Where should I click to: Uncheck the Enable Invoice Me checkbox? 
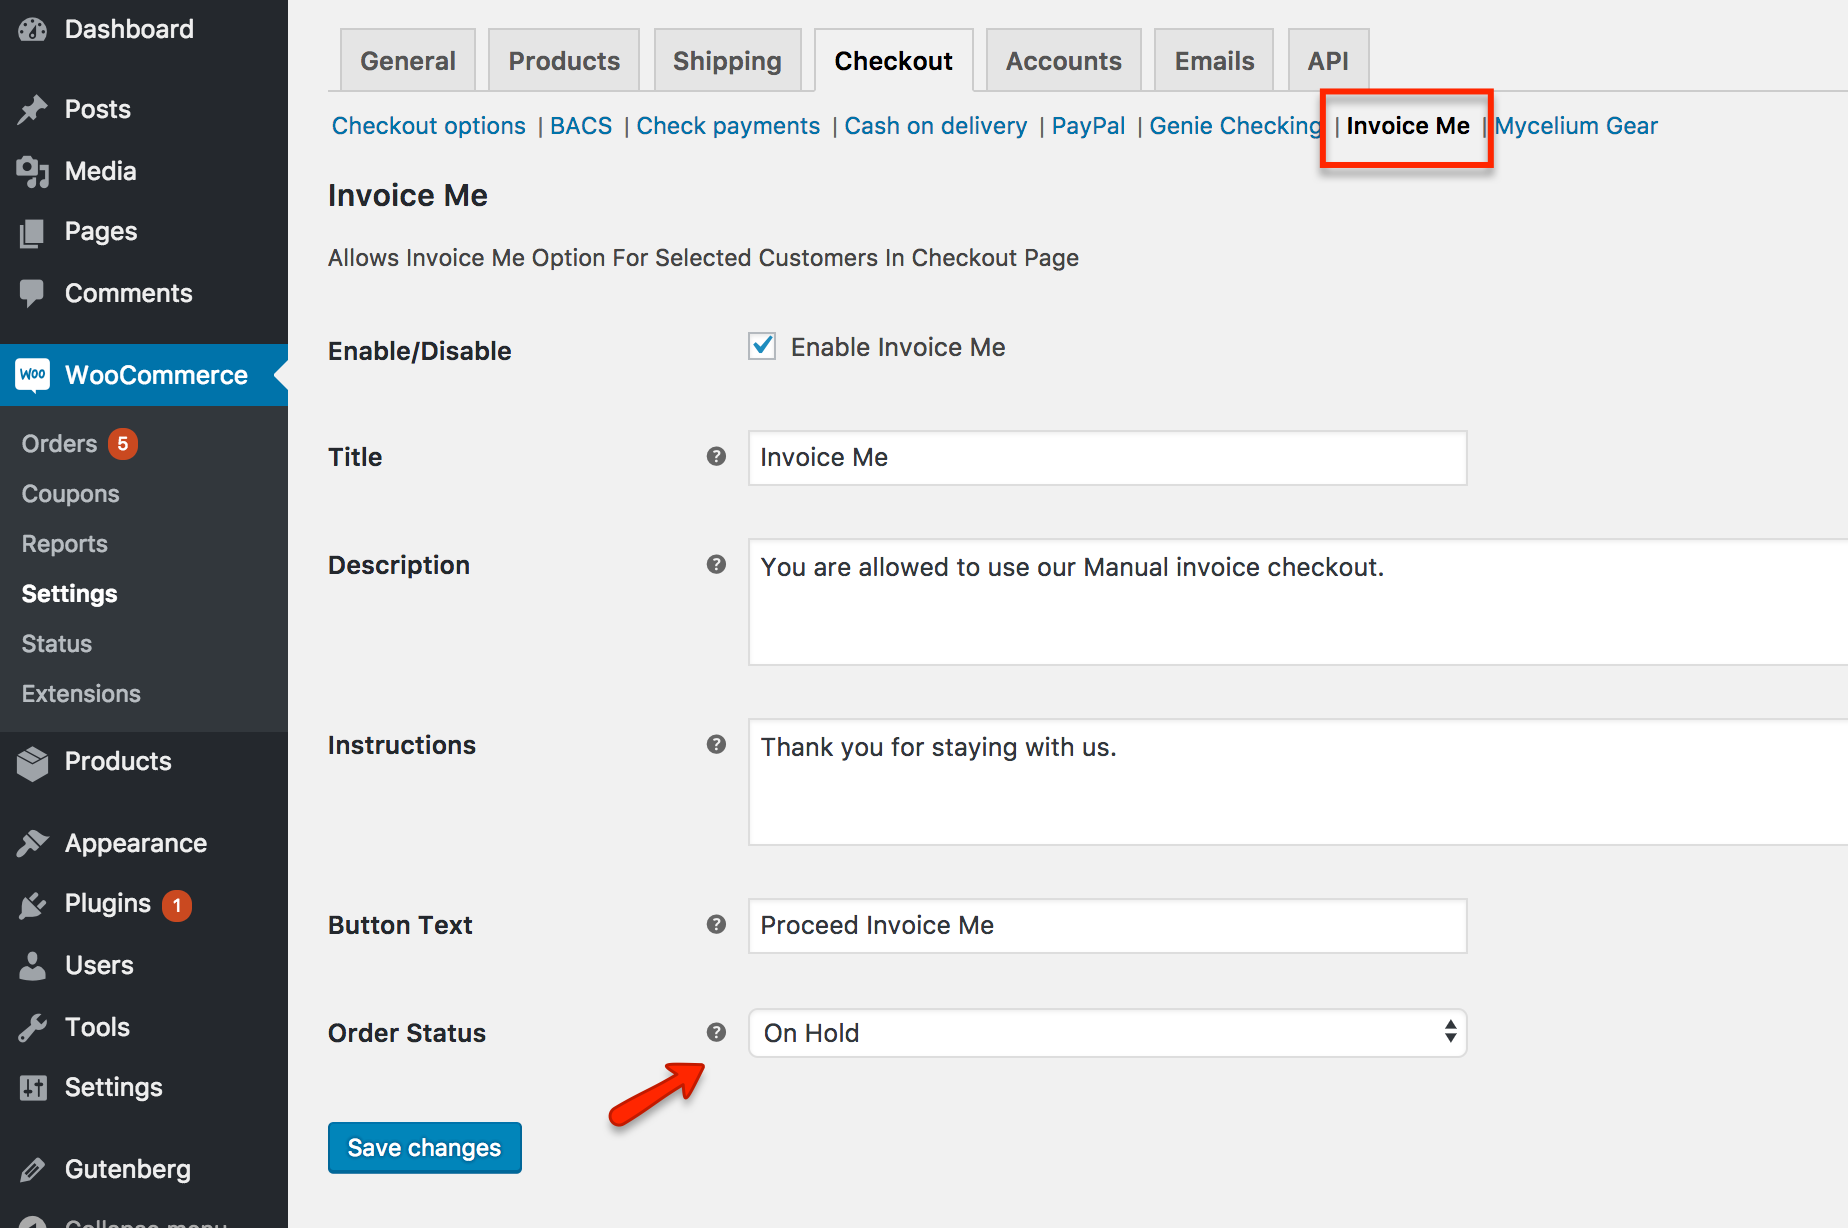coord(762,347)
